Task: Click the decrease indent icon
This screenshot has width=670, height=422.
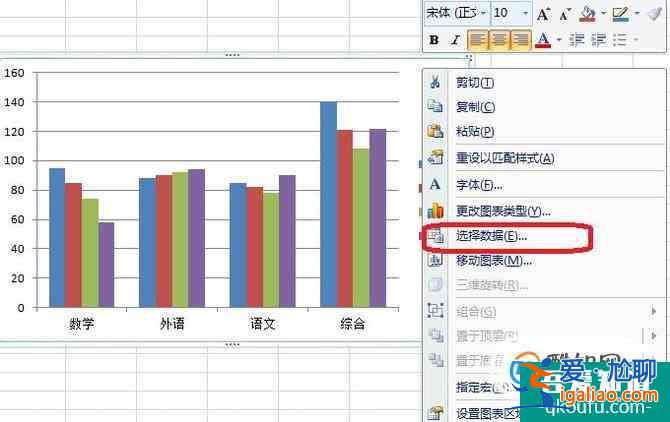Action: [576, 40]
